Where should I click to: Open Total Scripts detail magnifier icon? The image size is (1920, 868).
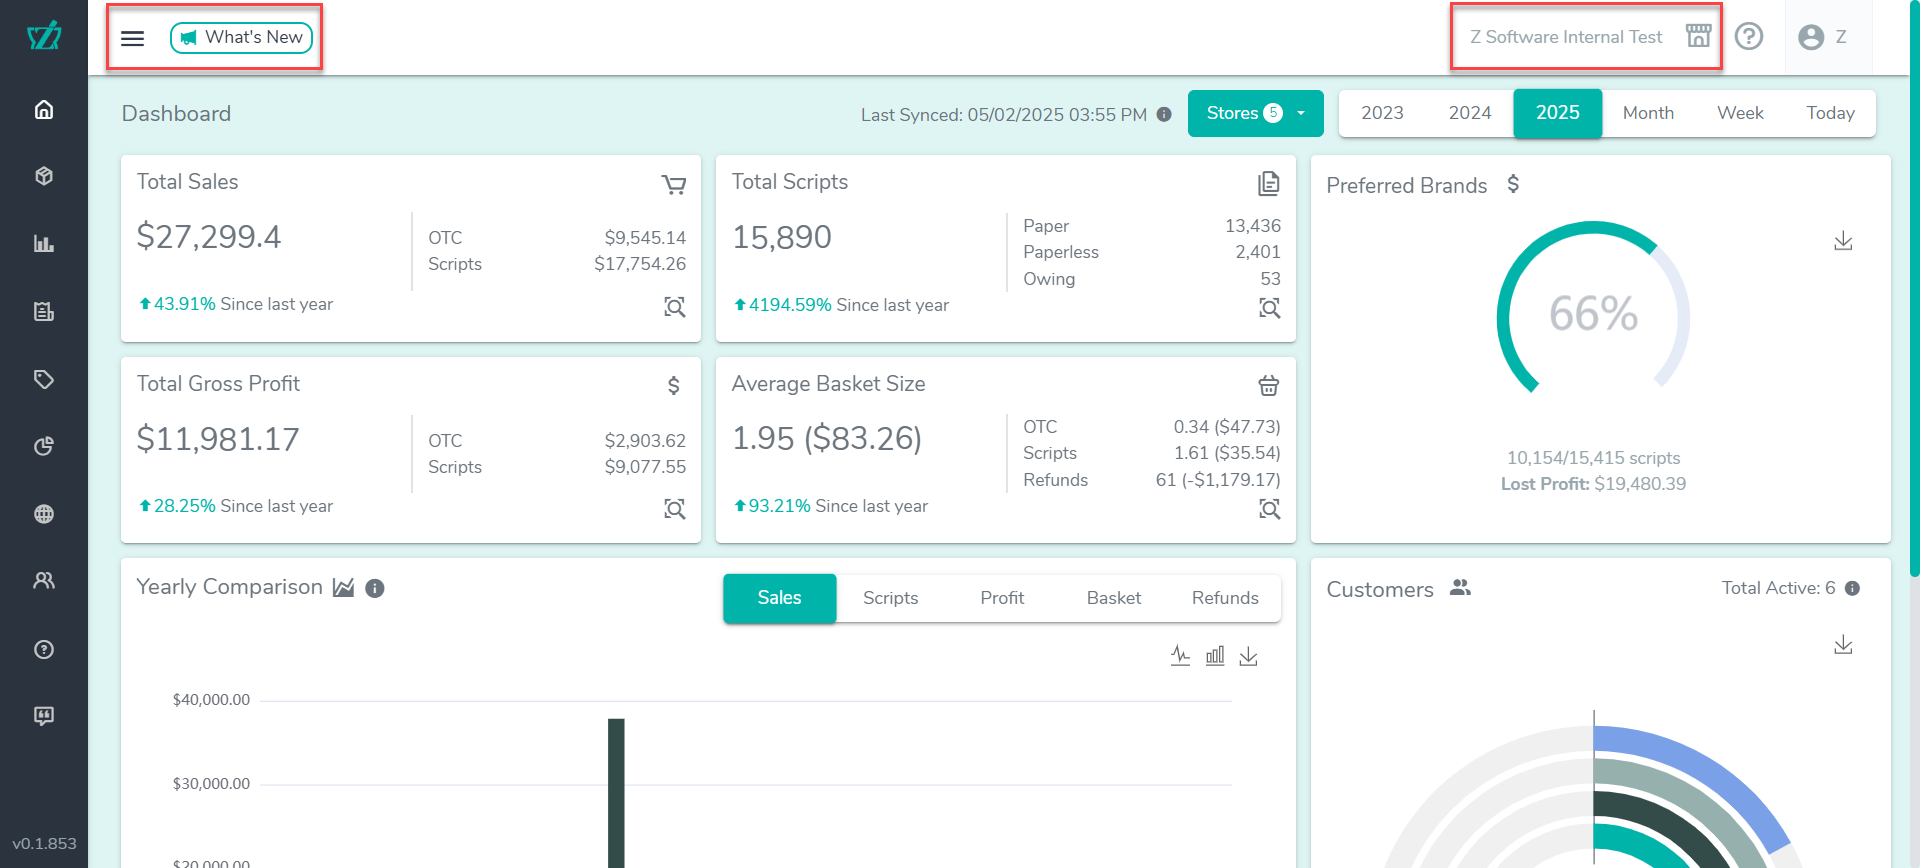[1270, 308]
